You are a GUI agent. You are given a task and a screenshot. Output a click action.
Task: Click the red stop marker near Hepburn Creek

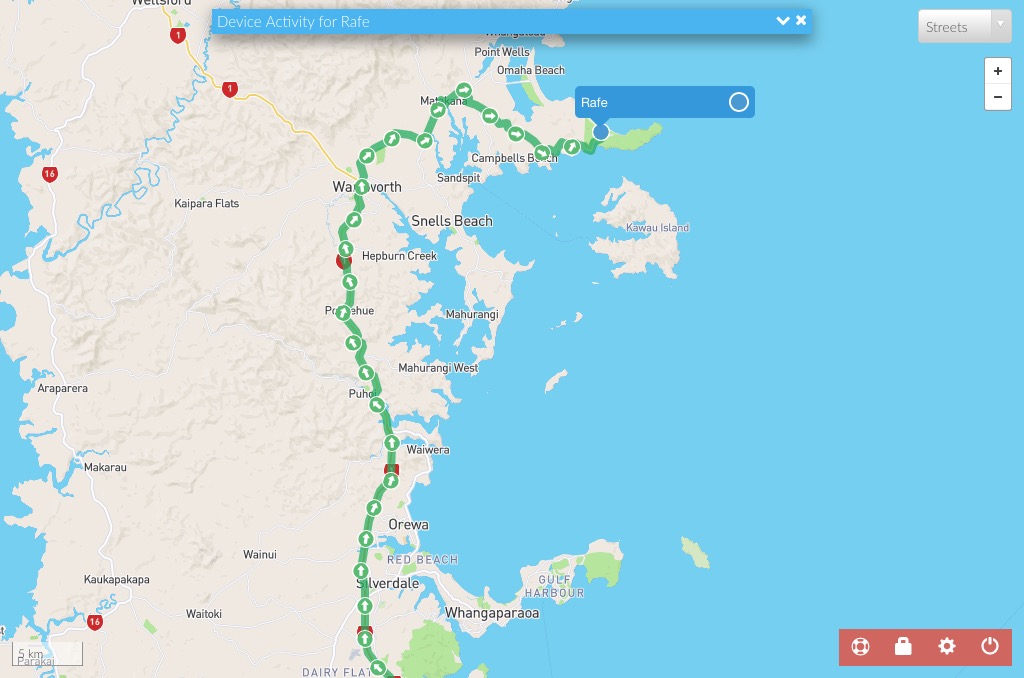click(x=342, y=261)
